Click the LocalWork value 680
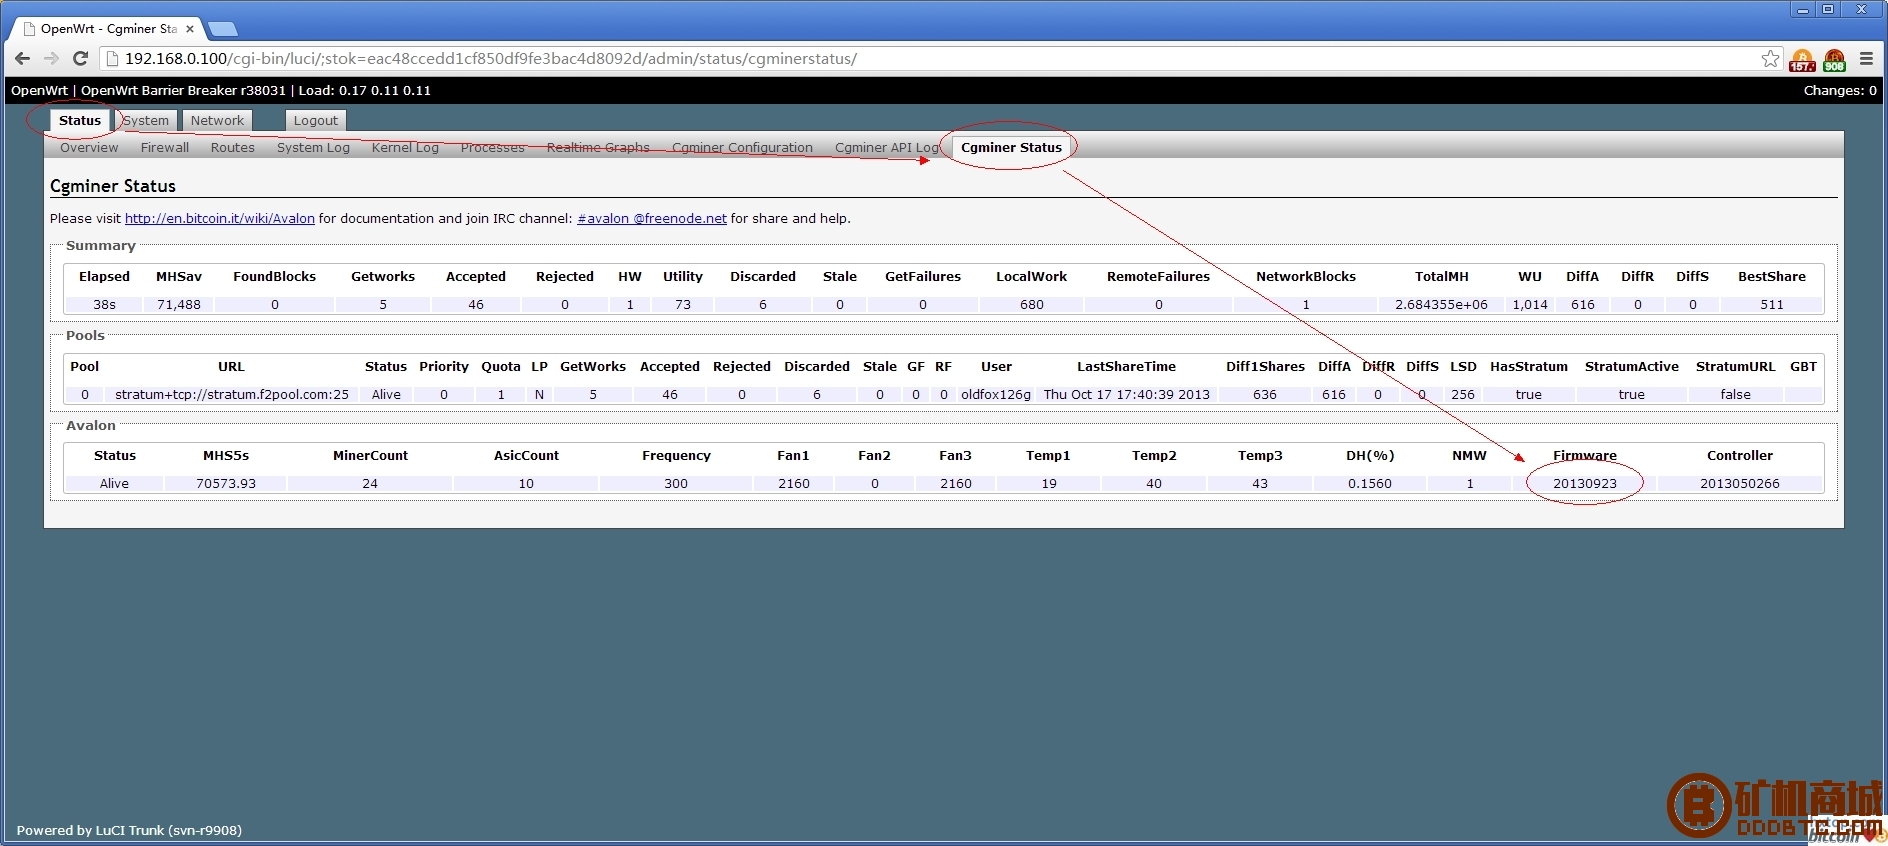Viewport: 1888px width, 846px height. 1031,304
